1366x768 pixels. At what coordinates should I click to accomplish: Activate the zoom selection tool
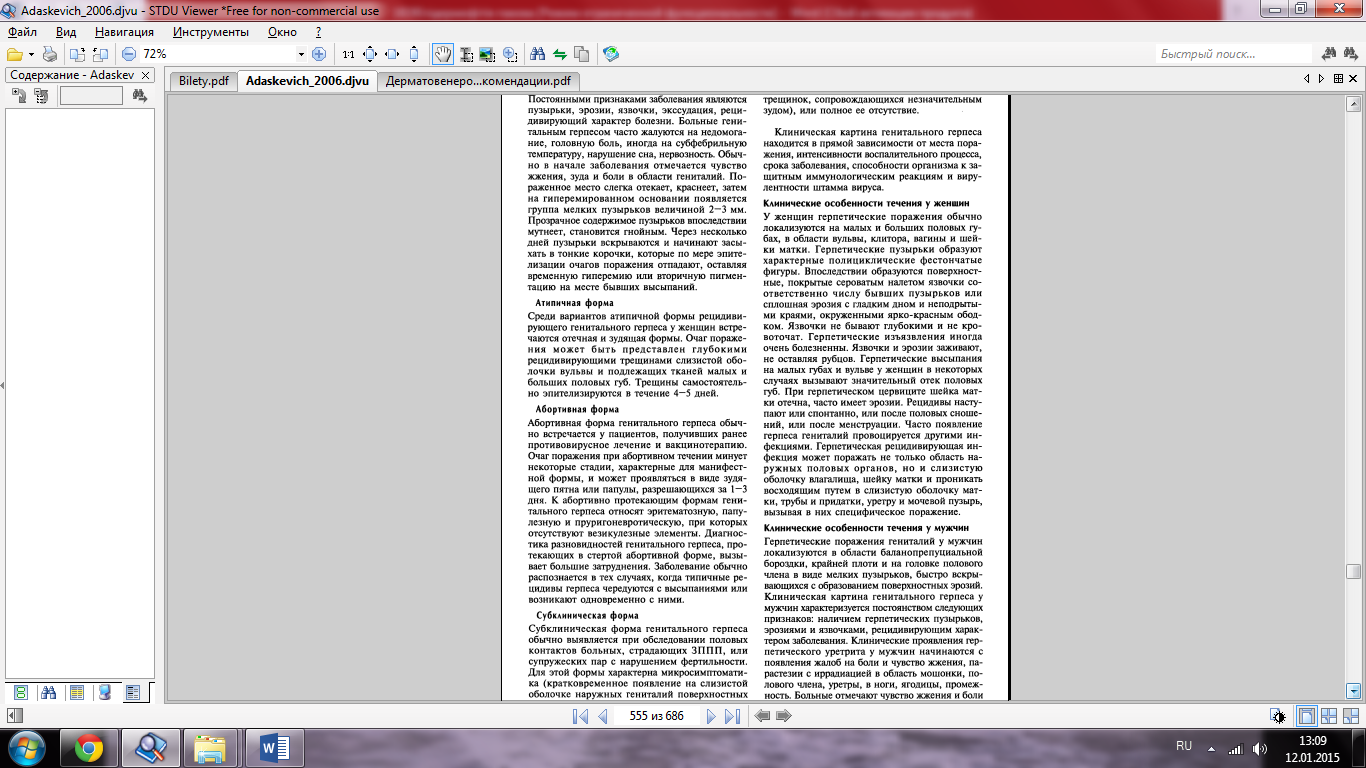[509, 54]
